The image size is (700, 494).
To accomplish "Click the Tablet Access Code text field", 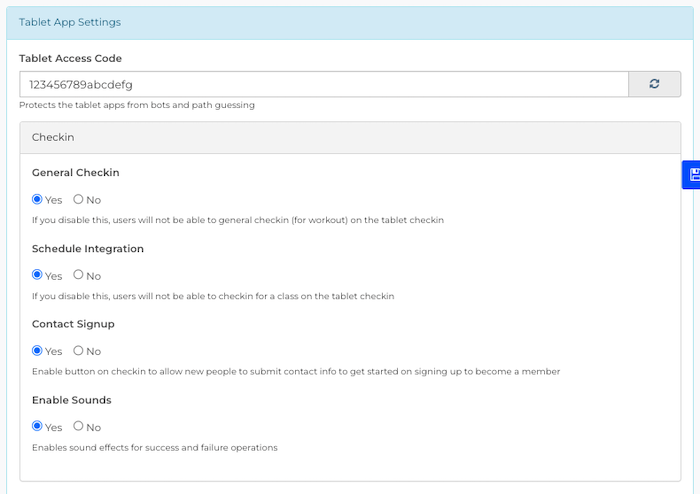I will 323,84.
